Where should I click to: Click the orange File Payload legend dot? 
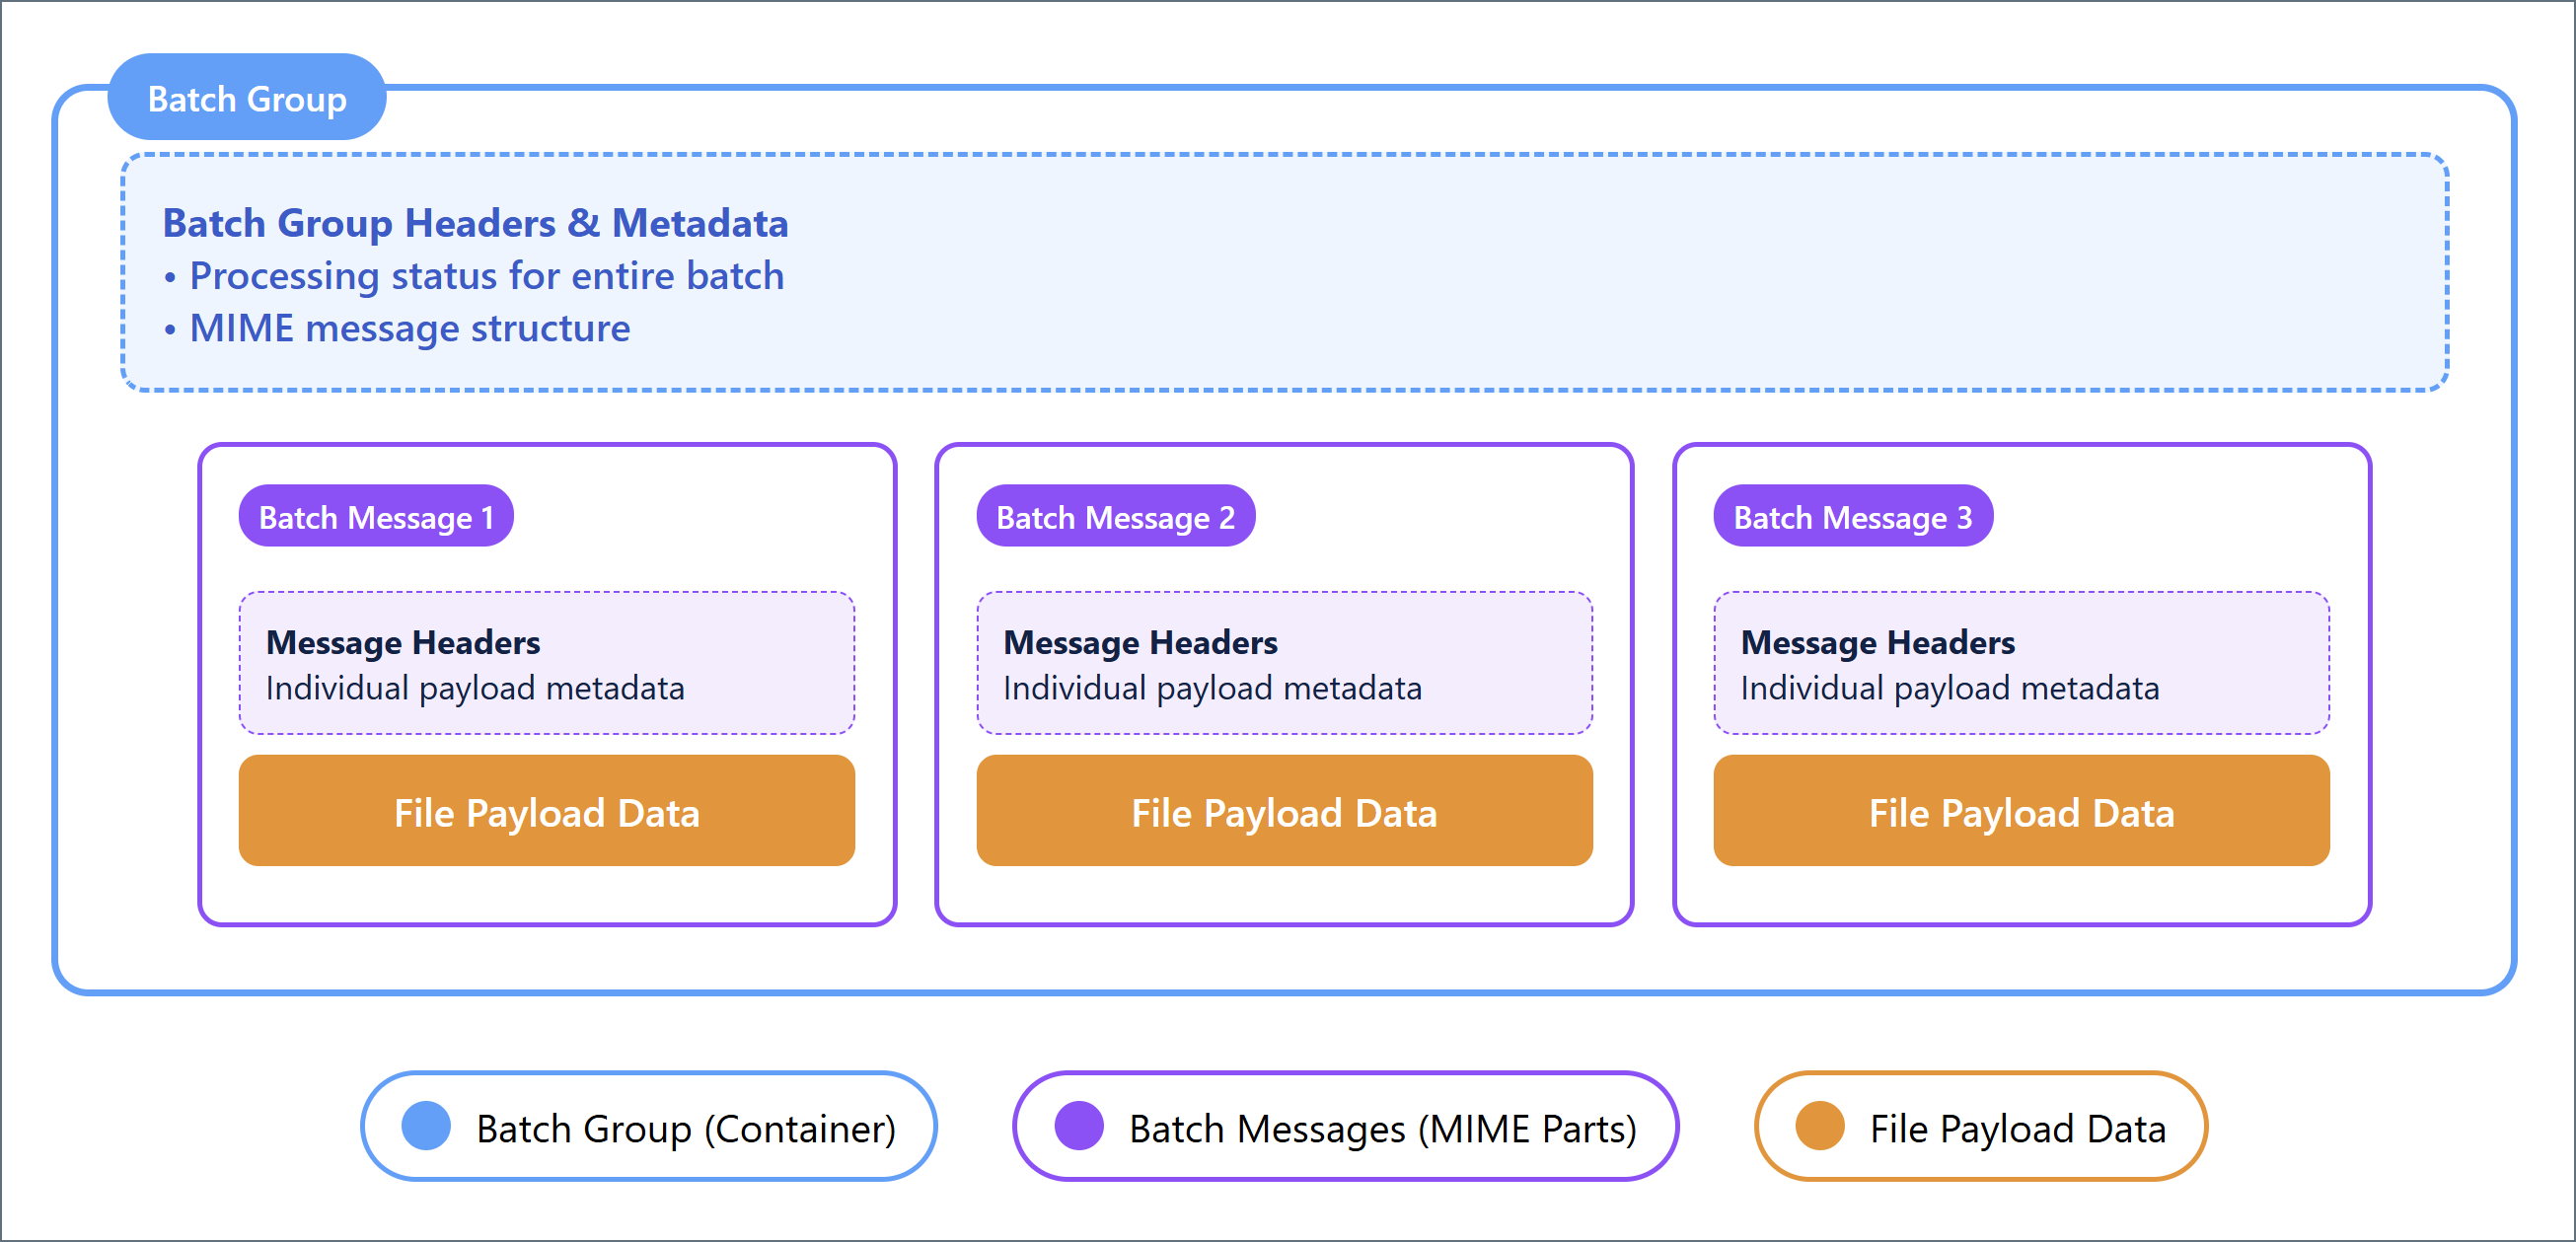(1820, 1126)
